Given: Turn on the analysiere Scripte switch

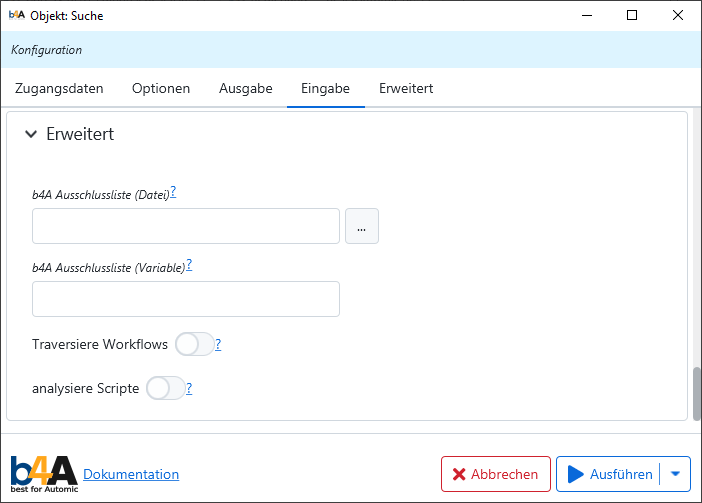Looking at the screenshot, I should tap(165, 388).
